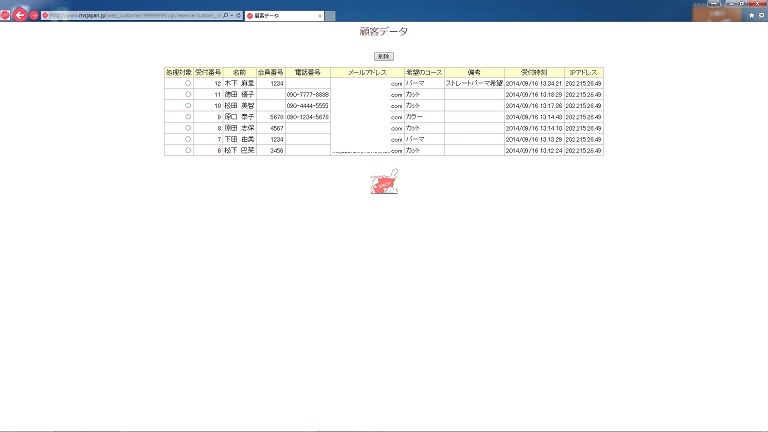
Task: Click the 電話番号 column header
Action: pos(308,72)
